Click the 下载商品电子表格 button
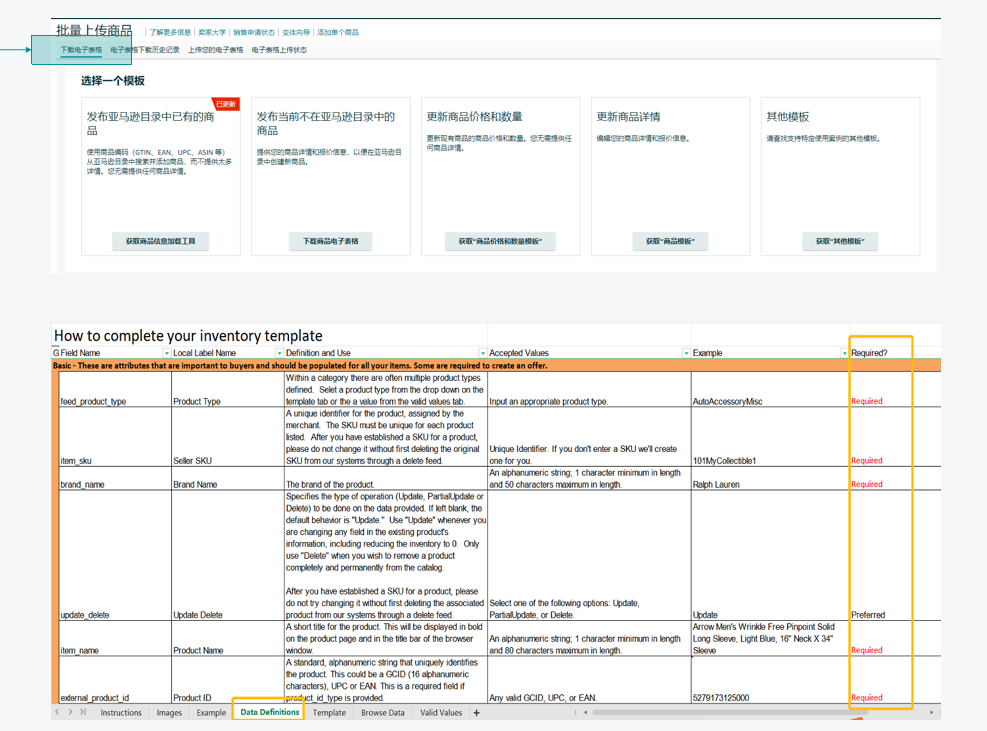Viewport: 987px width, 731px height. pyautogui.click(x=330, y=241)
